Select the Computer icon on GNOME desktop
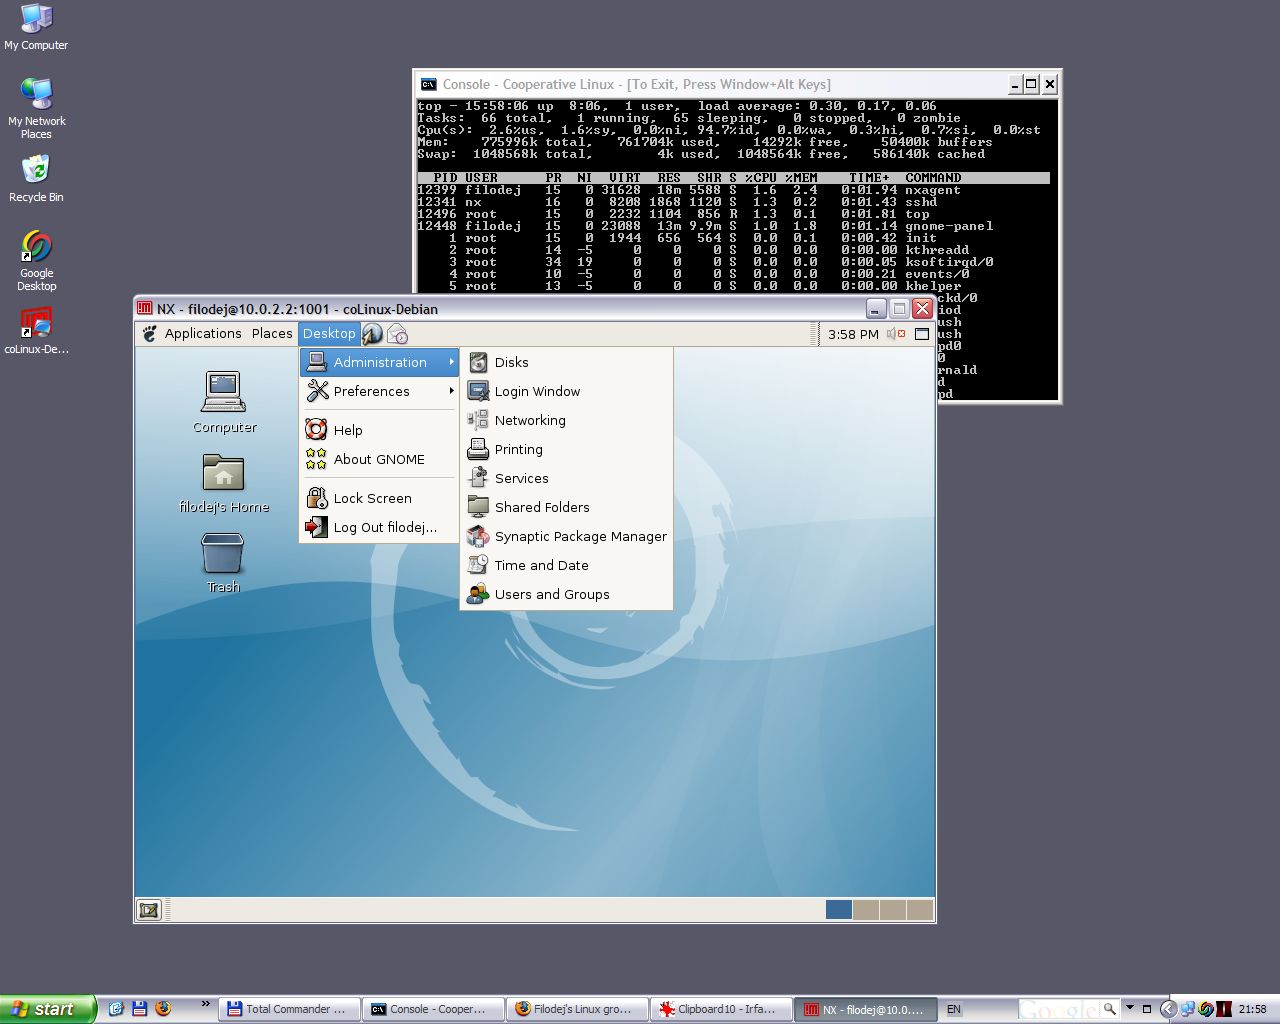This screenshot has height=1024, width=1280. (224, 402)
